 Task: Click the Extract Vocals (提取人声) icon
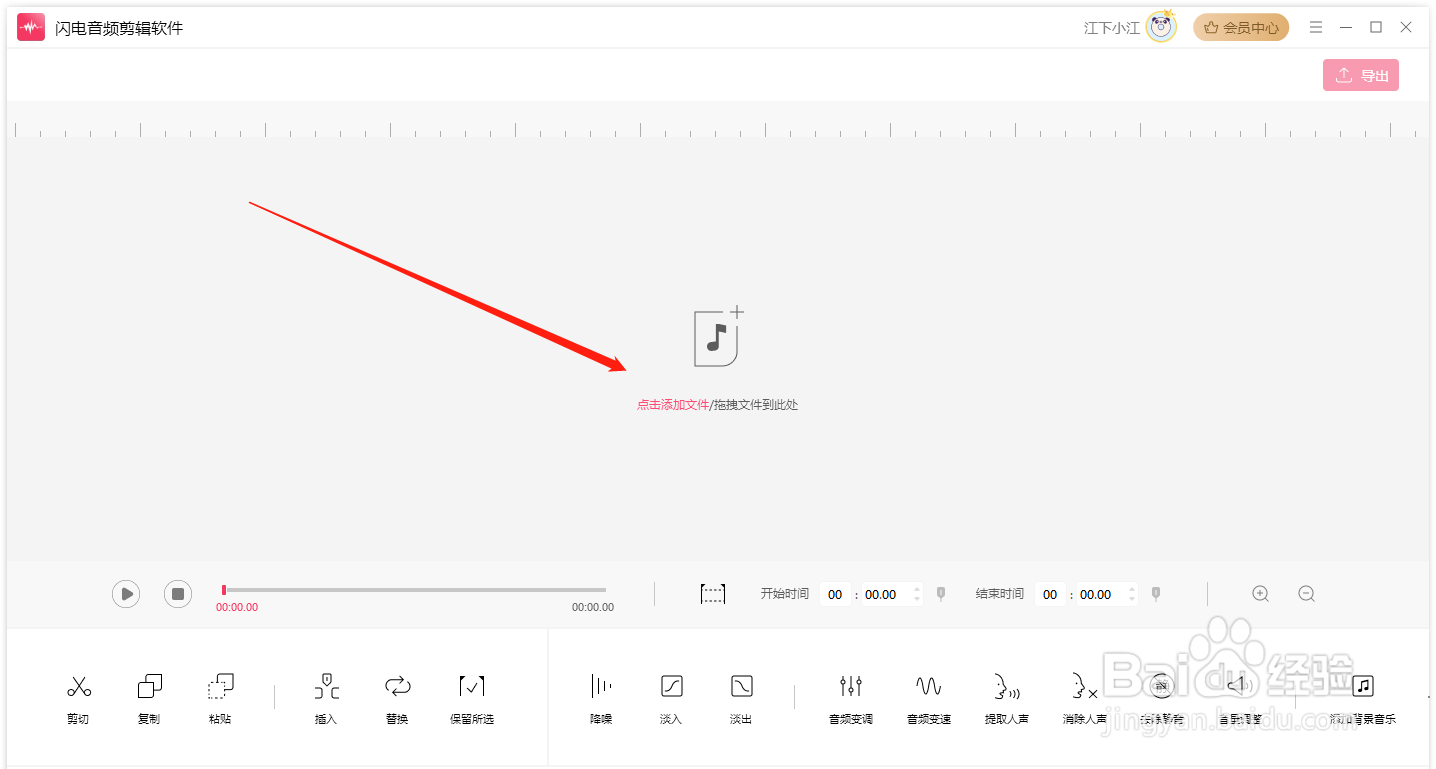coord(1006,687)
